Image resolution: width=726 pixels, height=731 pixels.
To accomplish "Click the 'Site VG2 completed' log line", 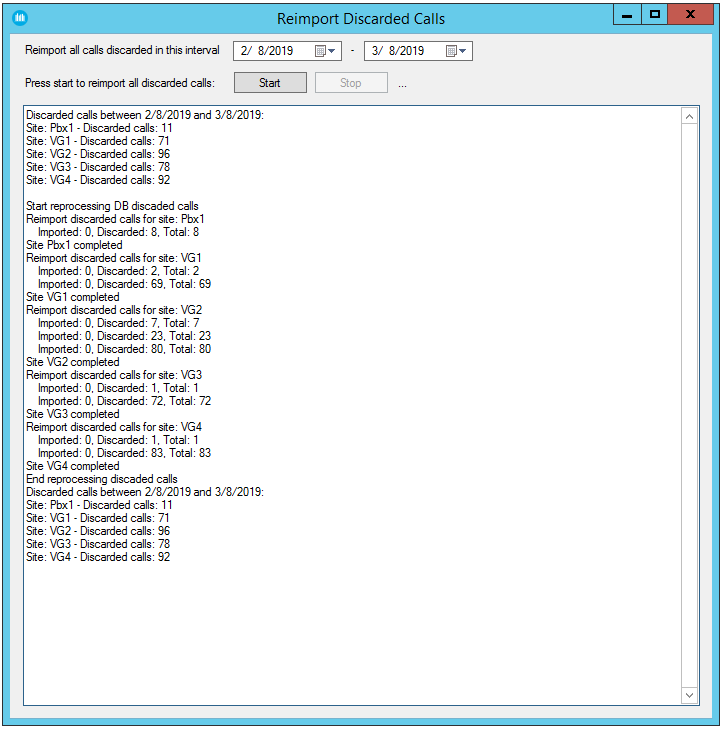I will pyautogui.click(x=74, y=362).
